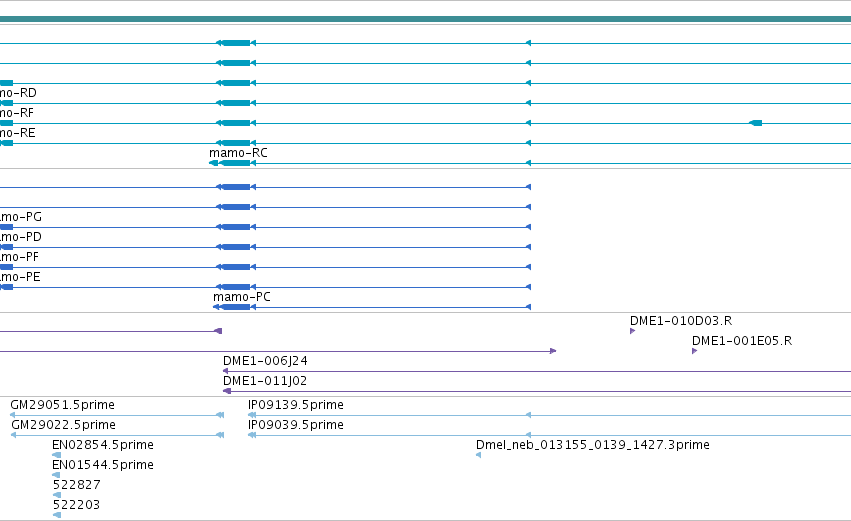The width and height of the screenshot is (851, 521).
Task: Select the 522203 feature label
Action: (x=76, y=505)
